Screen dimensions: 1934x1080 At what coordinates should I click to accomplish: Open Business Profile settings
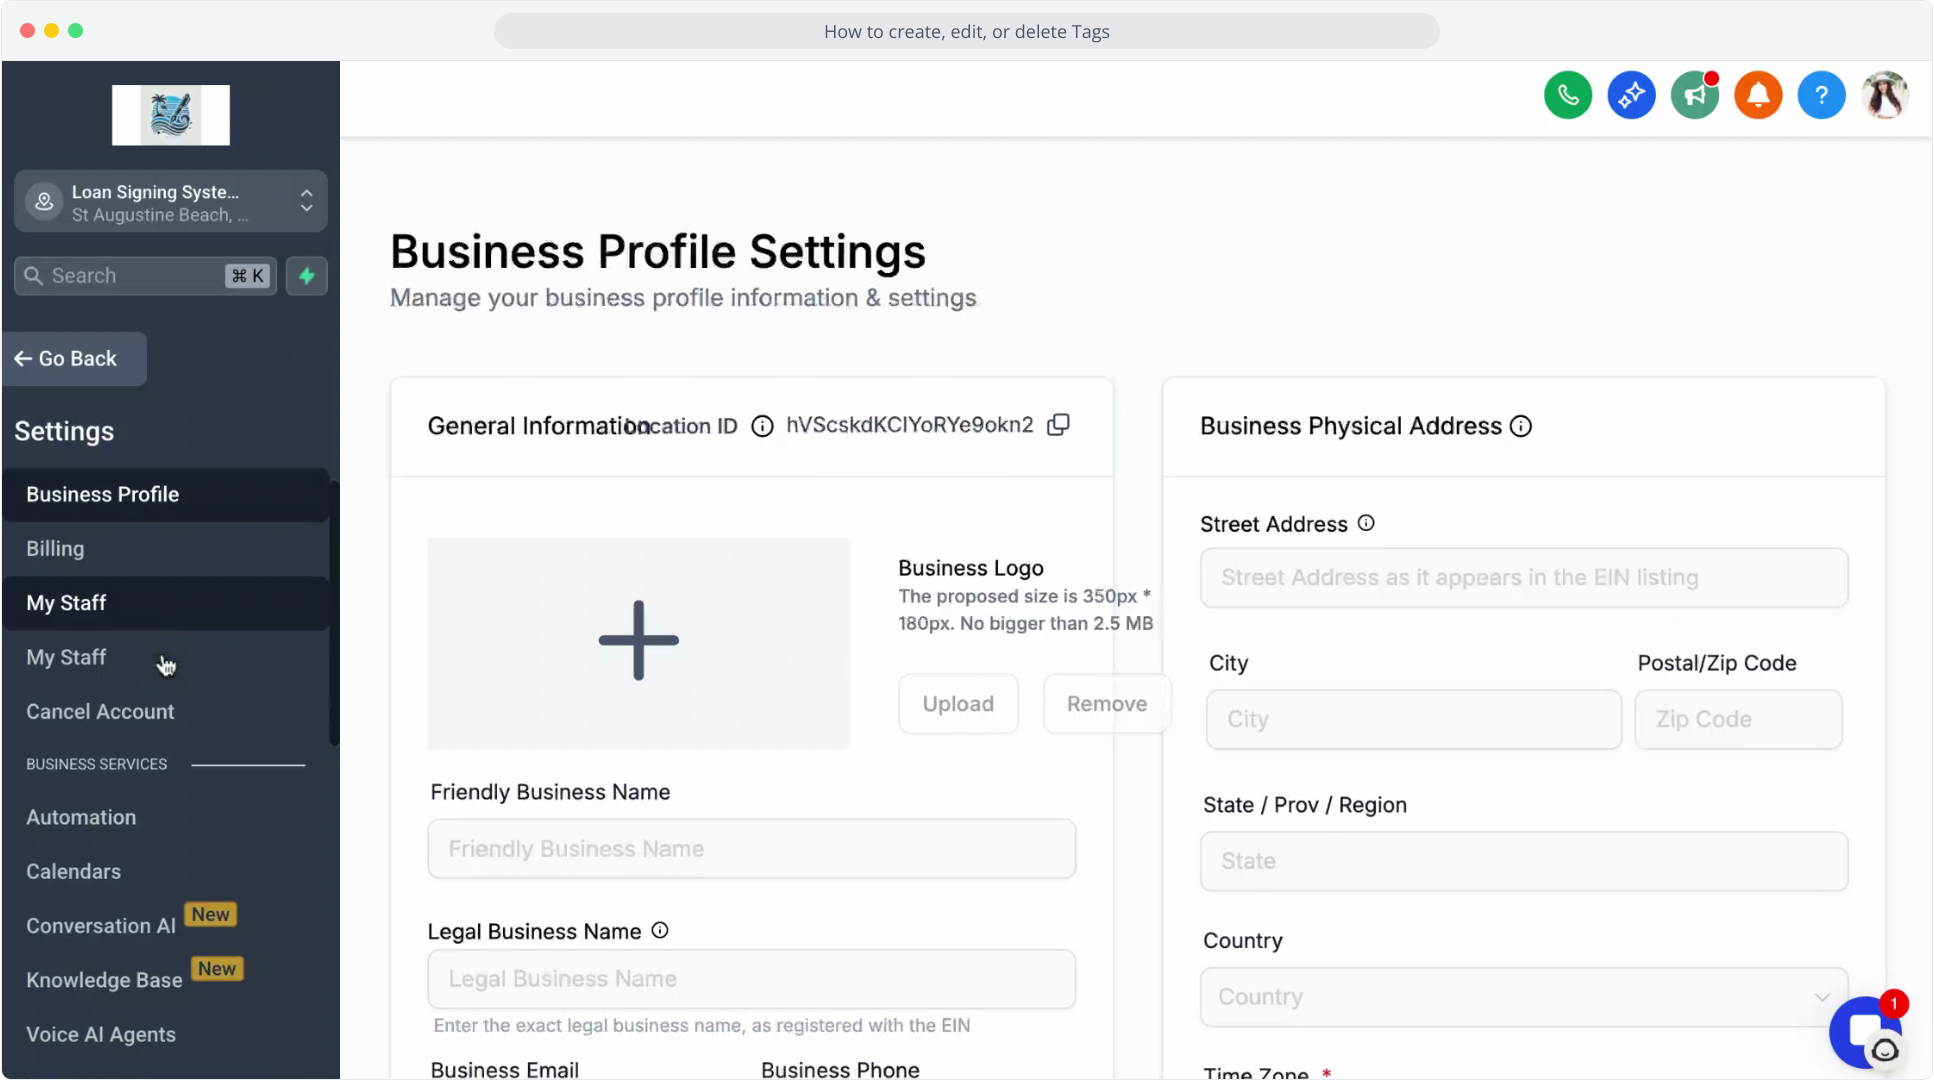coord(166,495)
